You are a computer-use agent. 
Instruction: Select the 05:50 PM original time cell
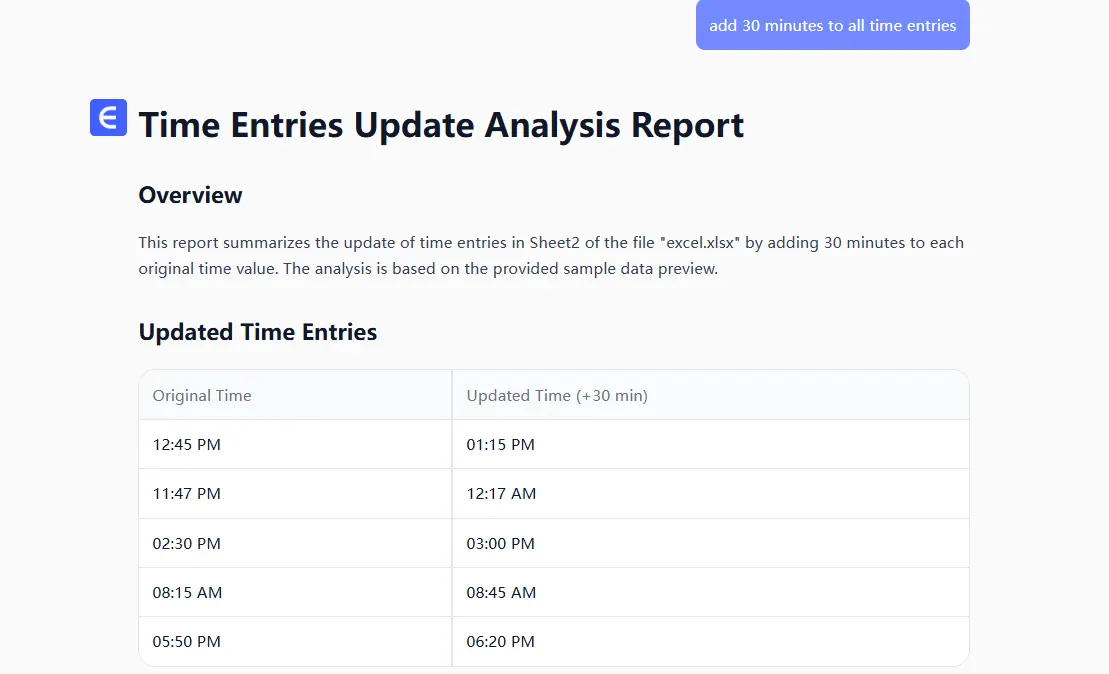(187, 642)
